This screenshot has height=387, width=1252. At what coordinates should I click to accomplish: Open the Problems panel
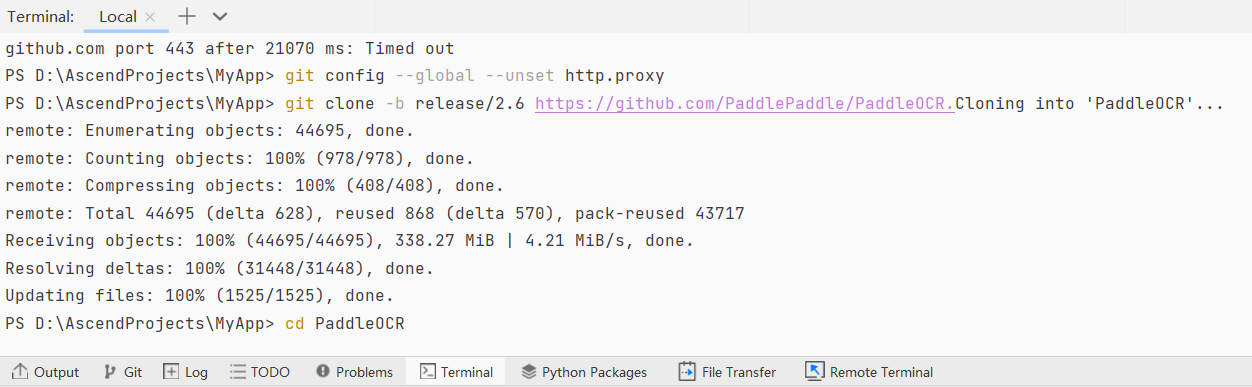(354, 372)
